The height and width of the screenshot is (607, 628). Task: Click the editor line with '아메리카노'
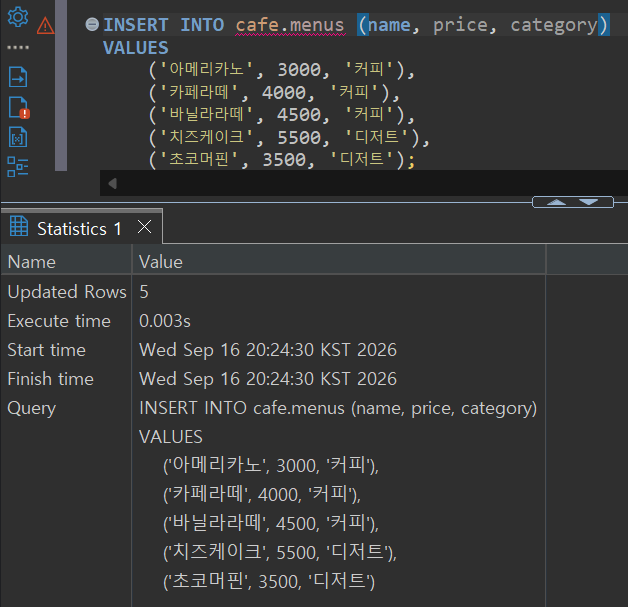tap(281, 70)
